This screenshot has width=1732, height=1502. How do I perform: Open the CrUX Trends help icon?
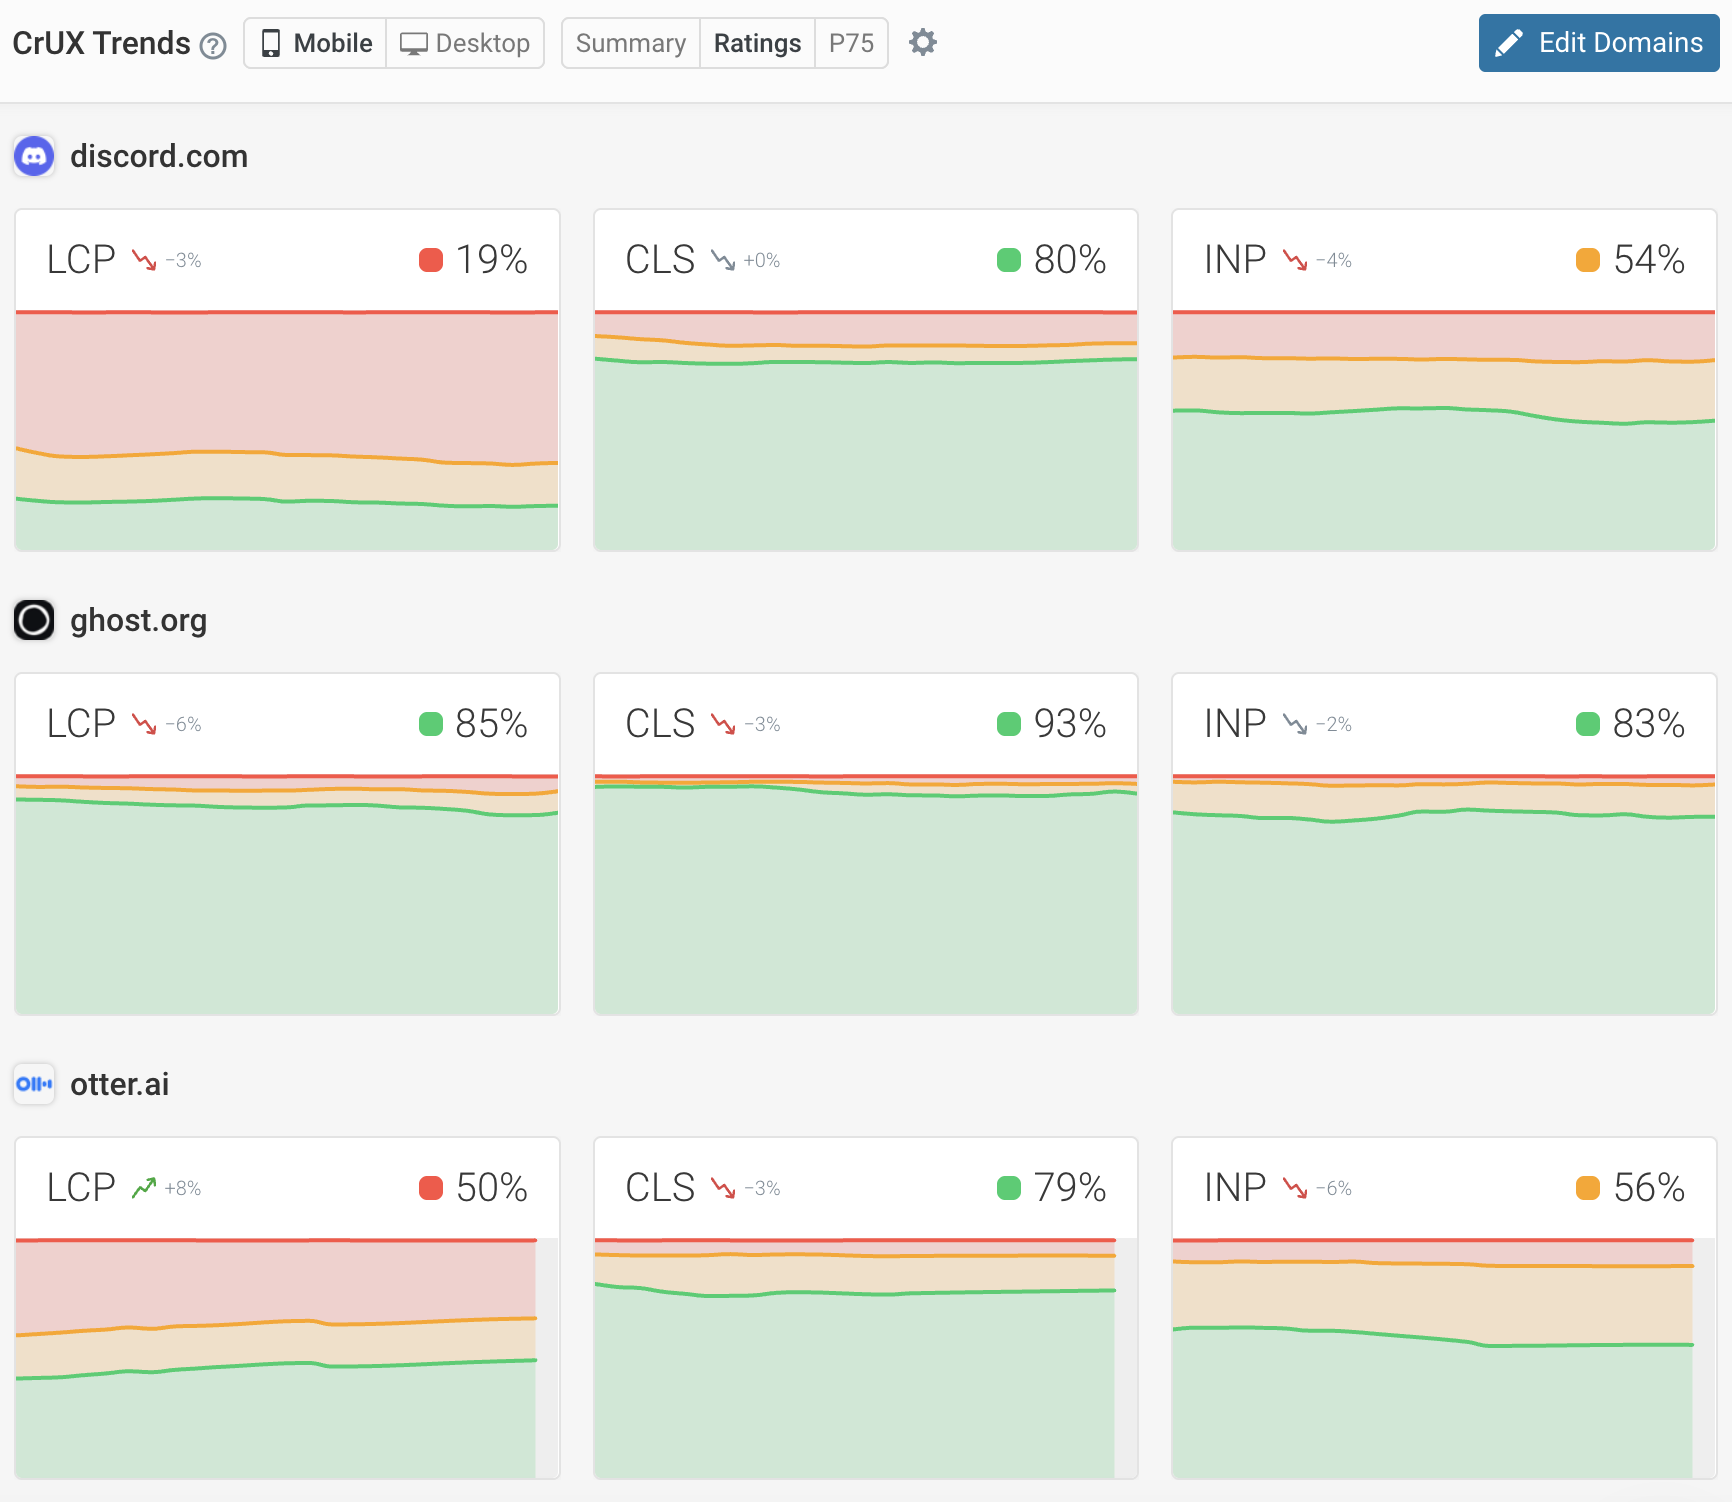pyautogui.click(x=213, y=46)
